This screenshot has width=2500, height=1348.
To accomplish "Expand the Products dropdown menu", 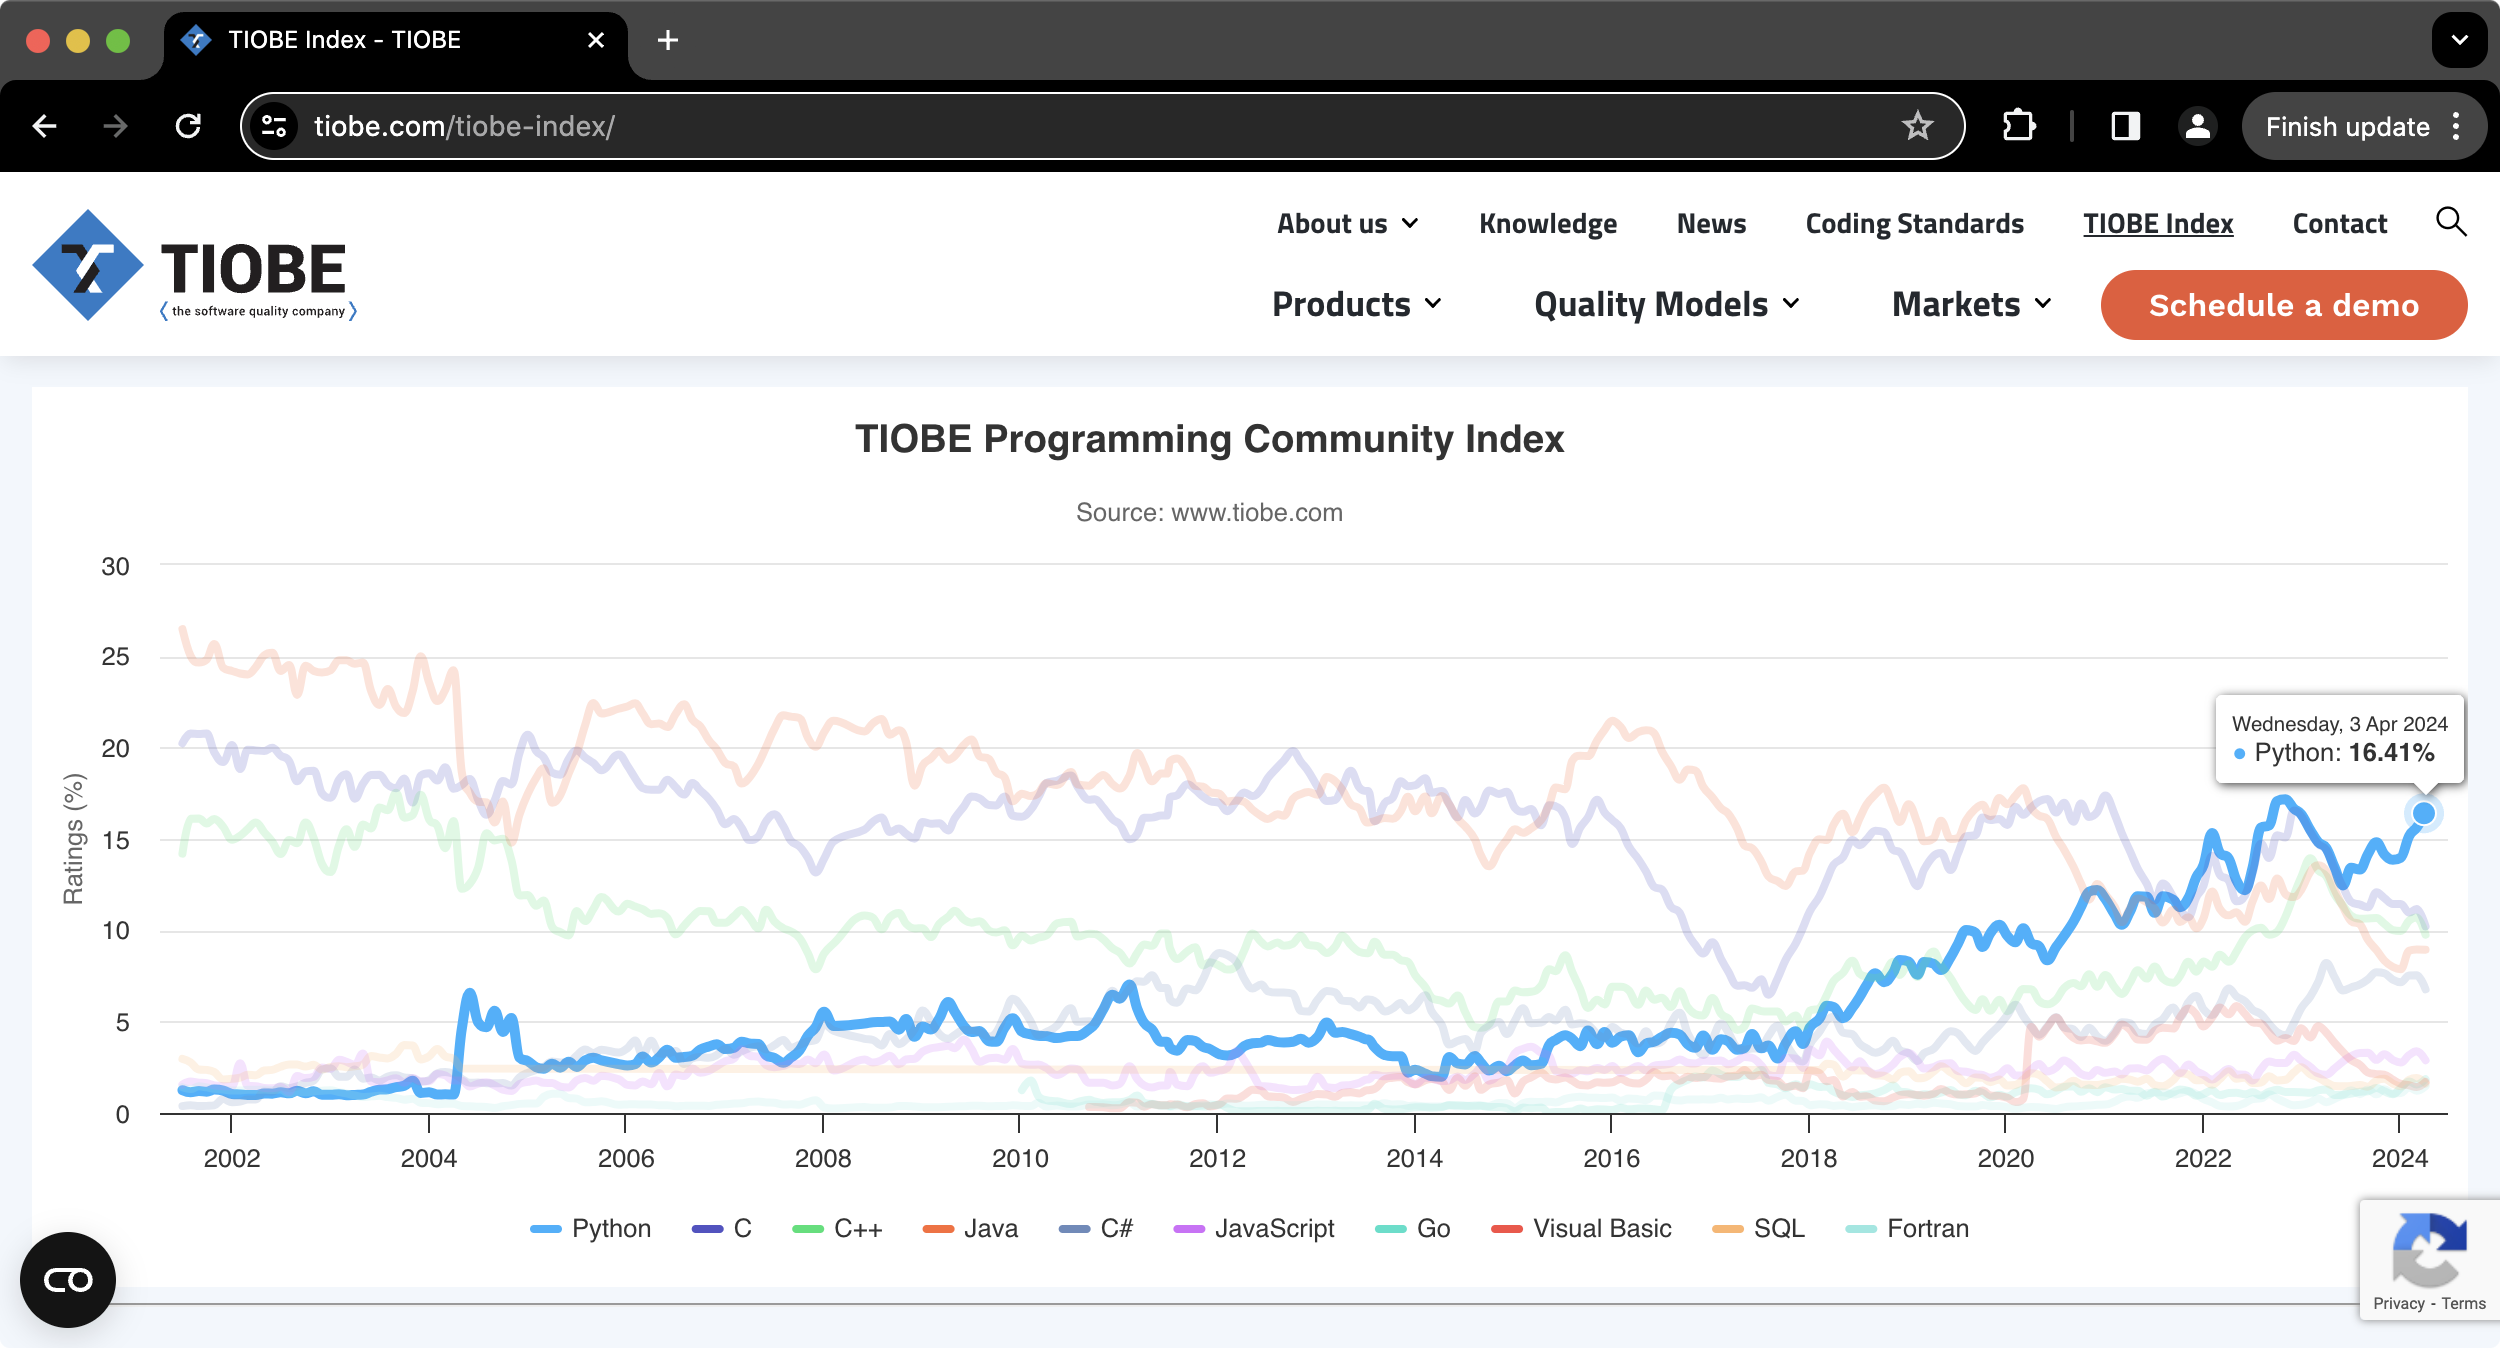I will pyautogui.click(x=1356, y=304).
